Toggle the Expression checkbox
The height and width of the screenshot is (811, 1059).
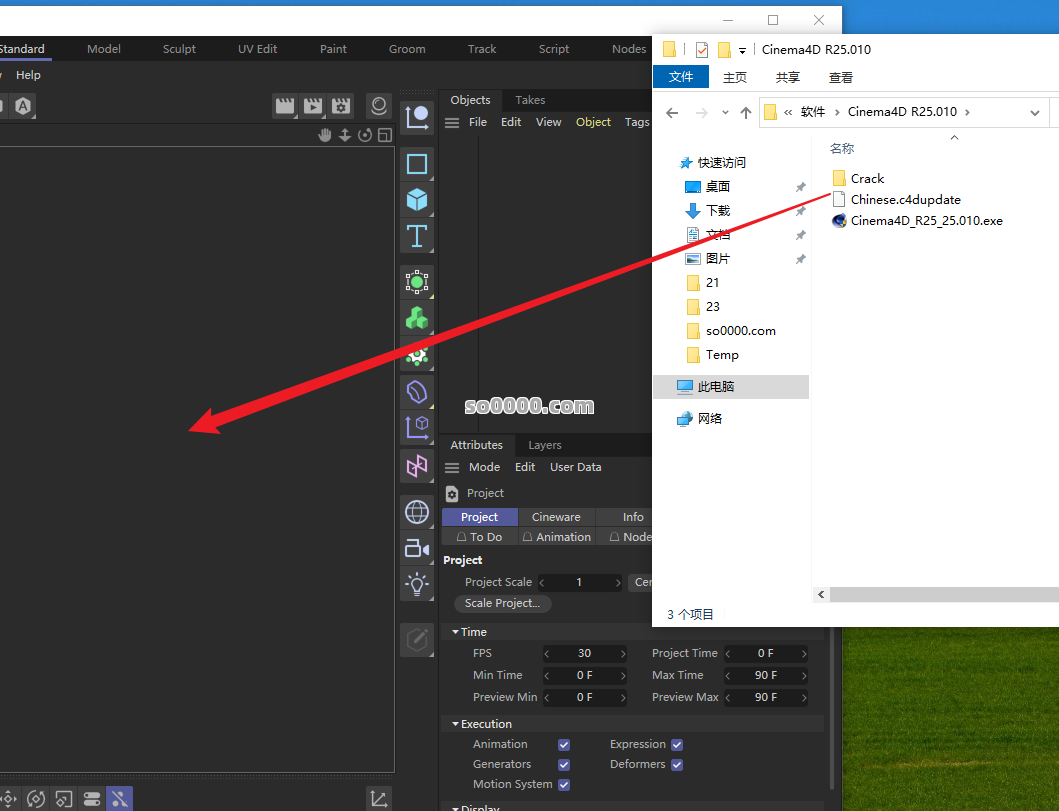(x=677, y=745)
